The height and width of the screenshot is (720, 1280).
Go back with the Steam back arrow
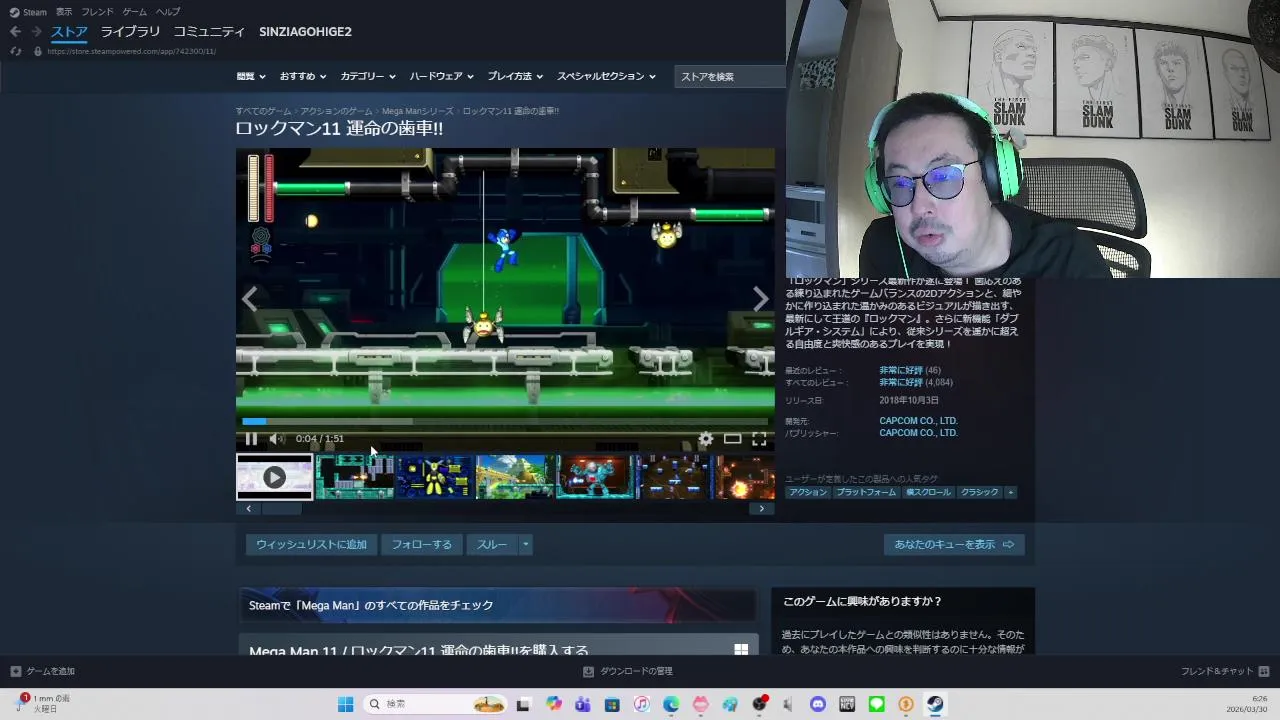point(15,32)
